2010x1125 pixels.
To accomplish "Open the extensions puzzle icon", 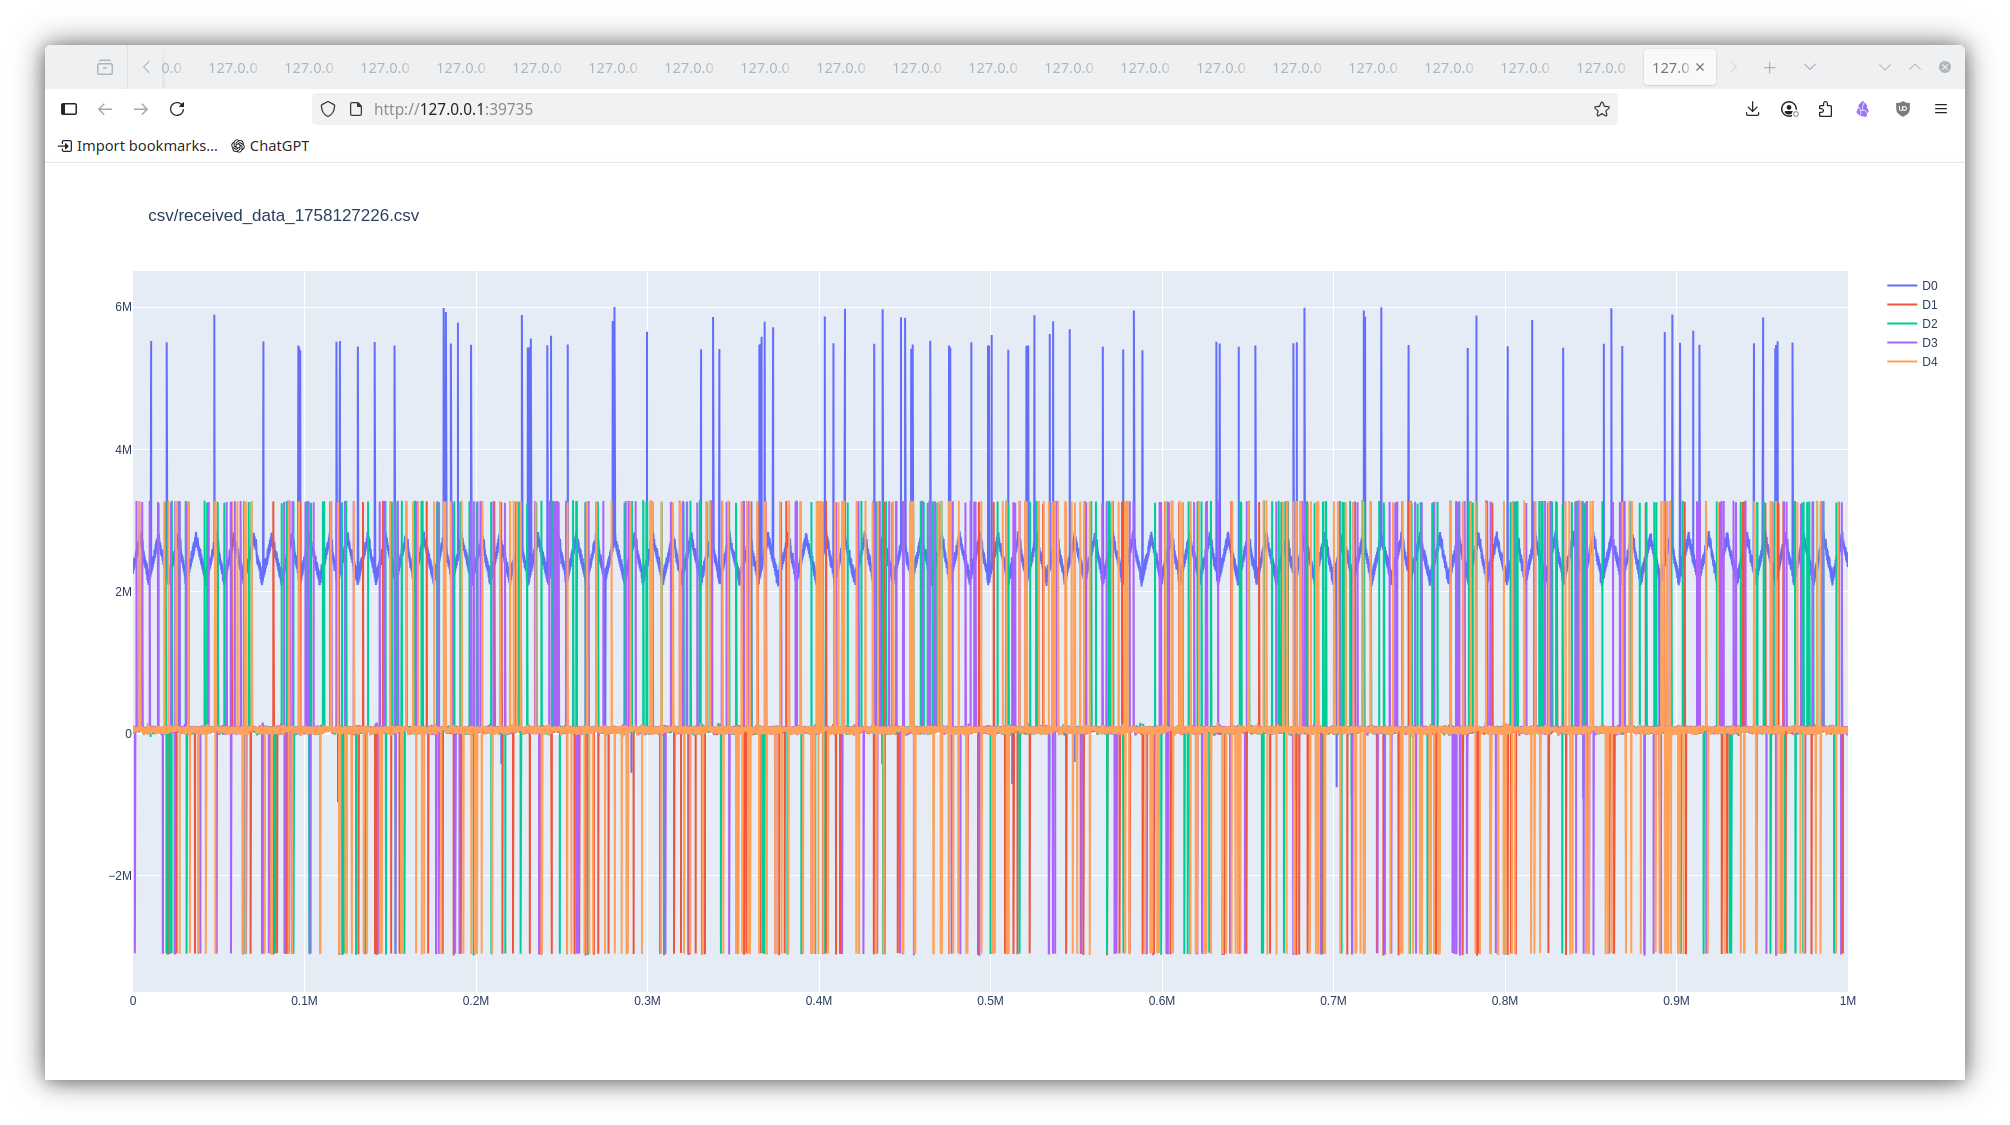I will (x=1825, y=109).
